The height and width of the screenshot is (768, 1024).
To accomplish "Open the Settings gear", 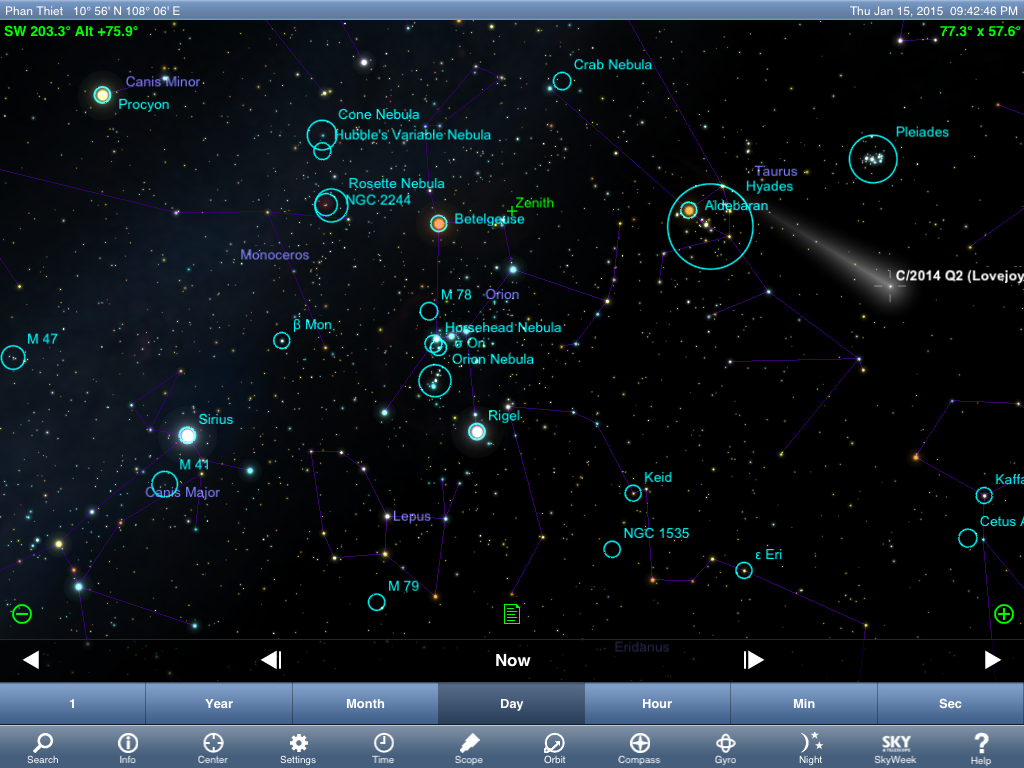I will (298, 746).
